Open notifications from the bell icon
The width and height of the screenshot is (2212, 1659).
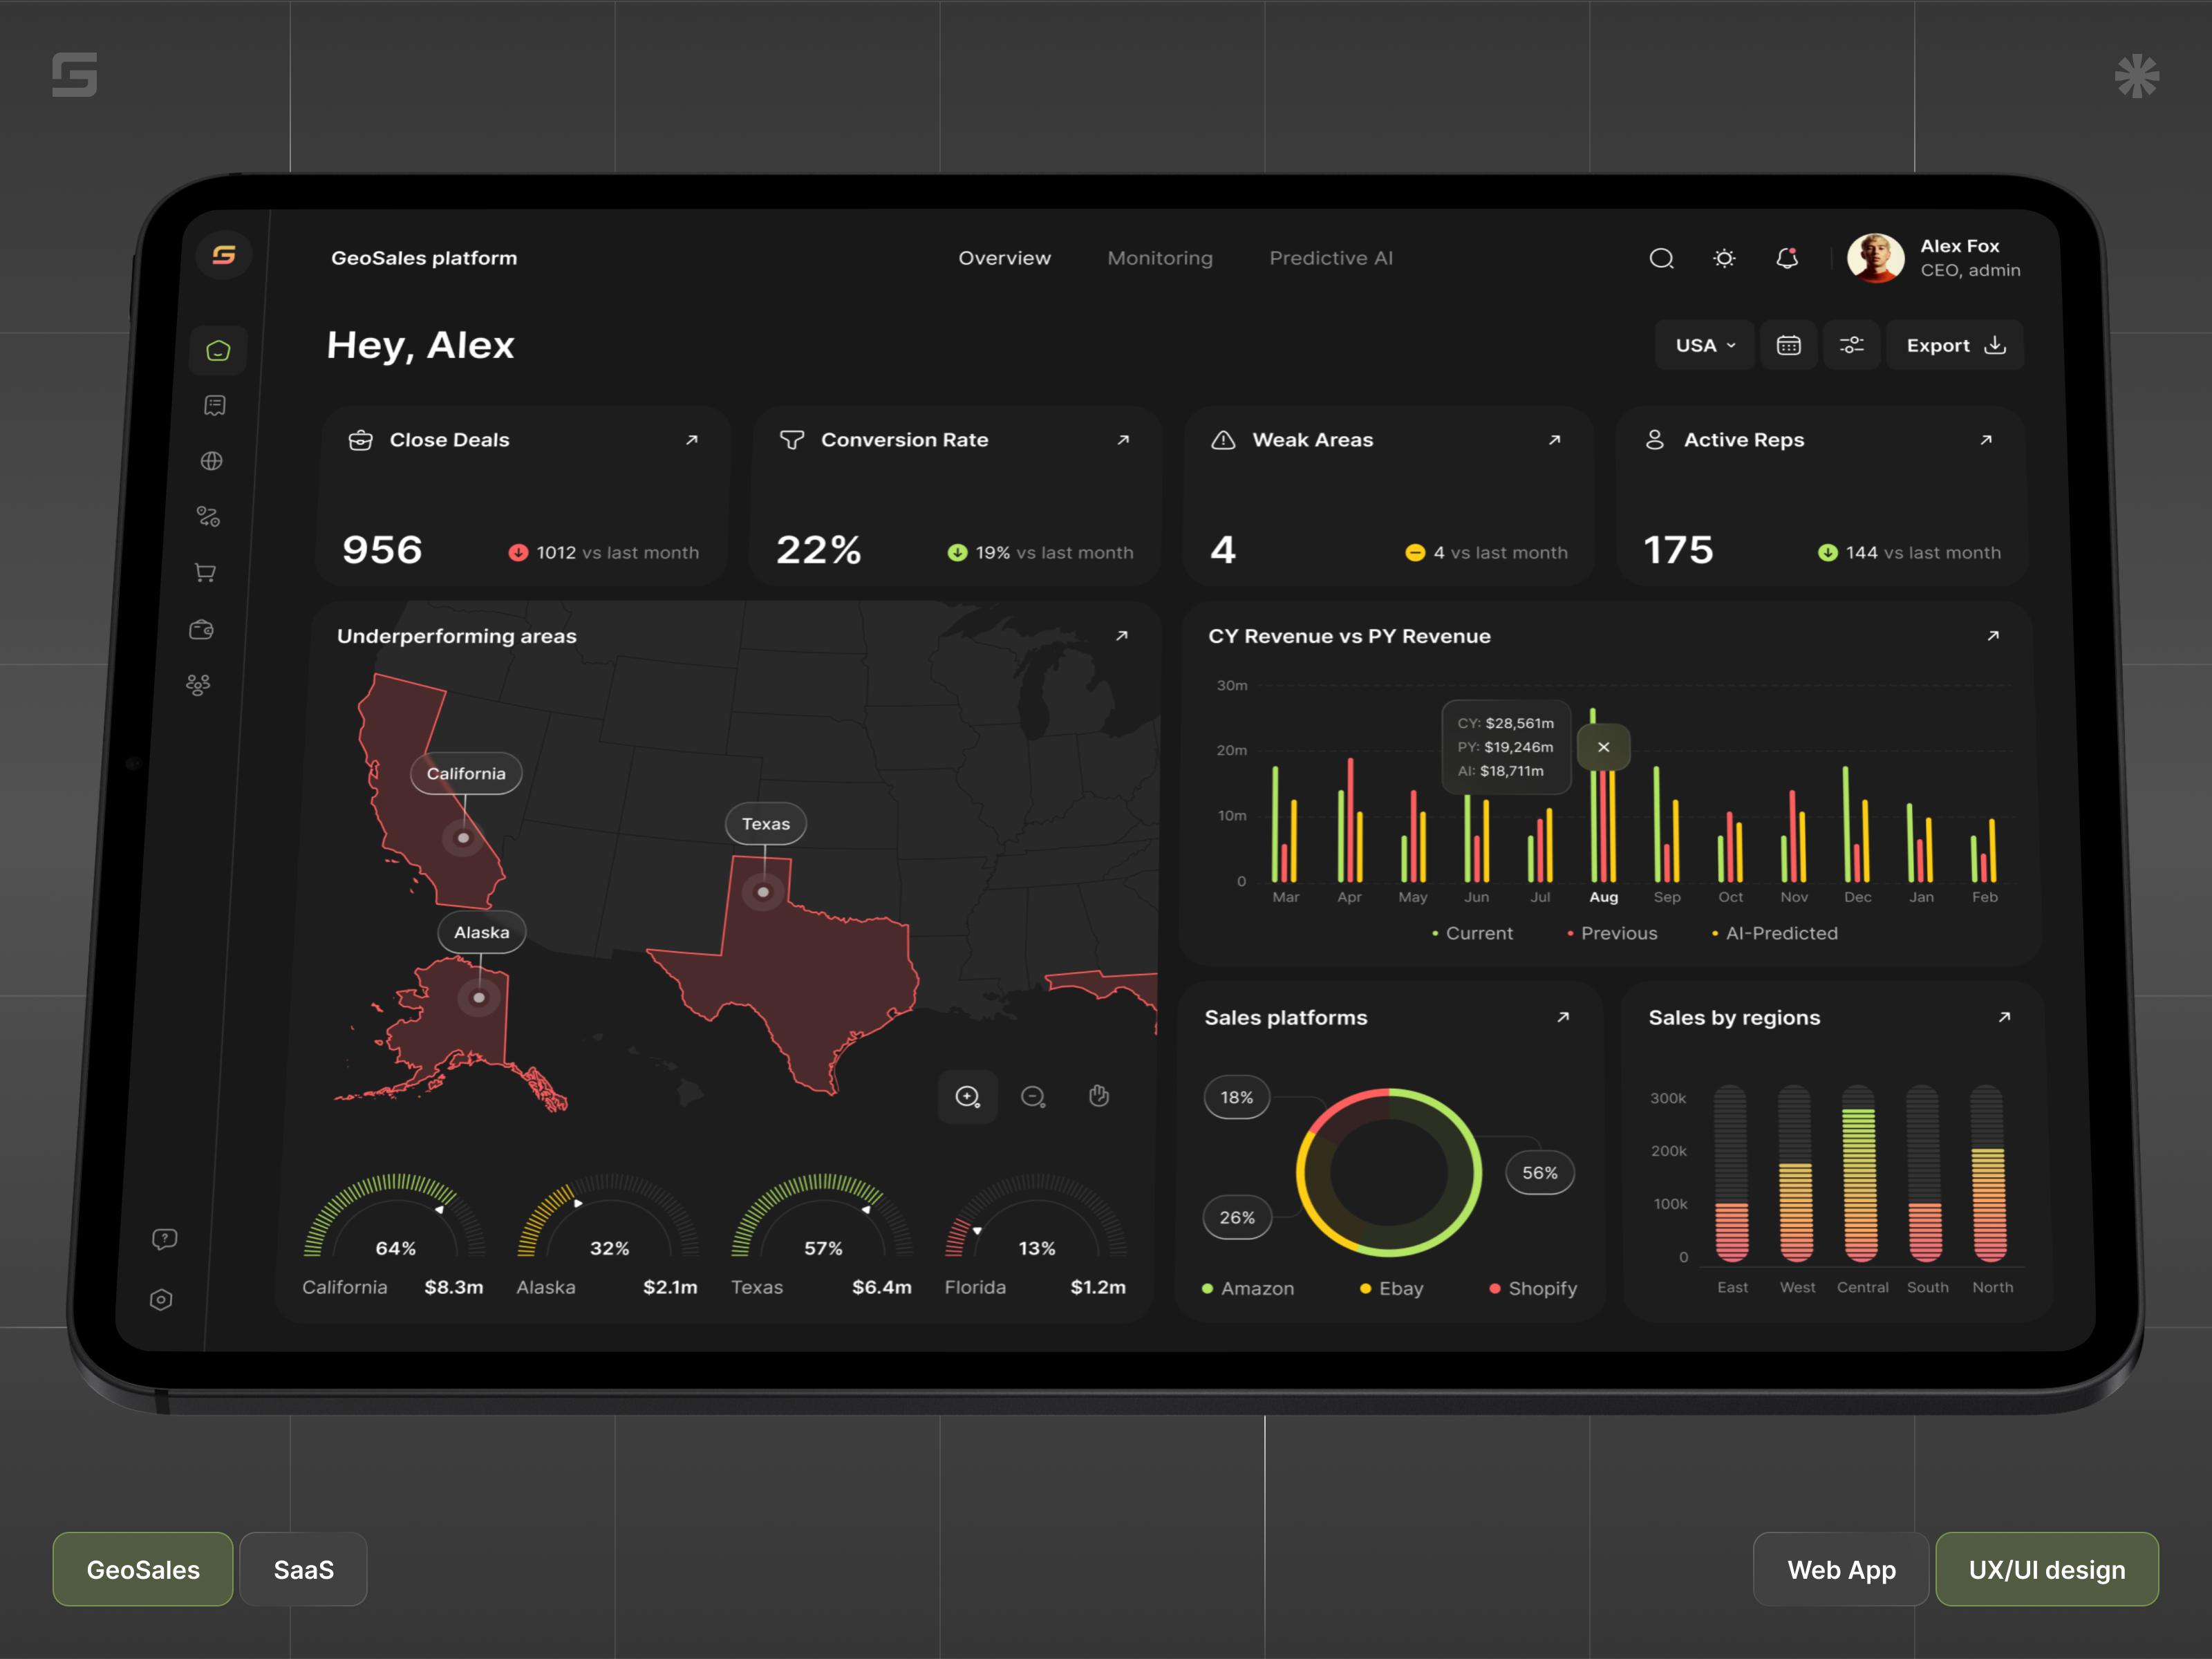coord(1787,258)
